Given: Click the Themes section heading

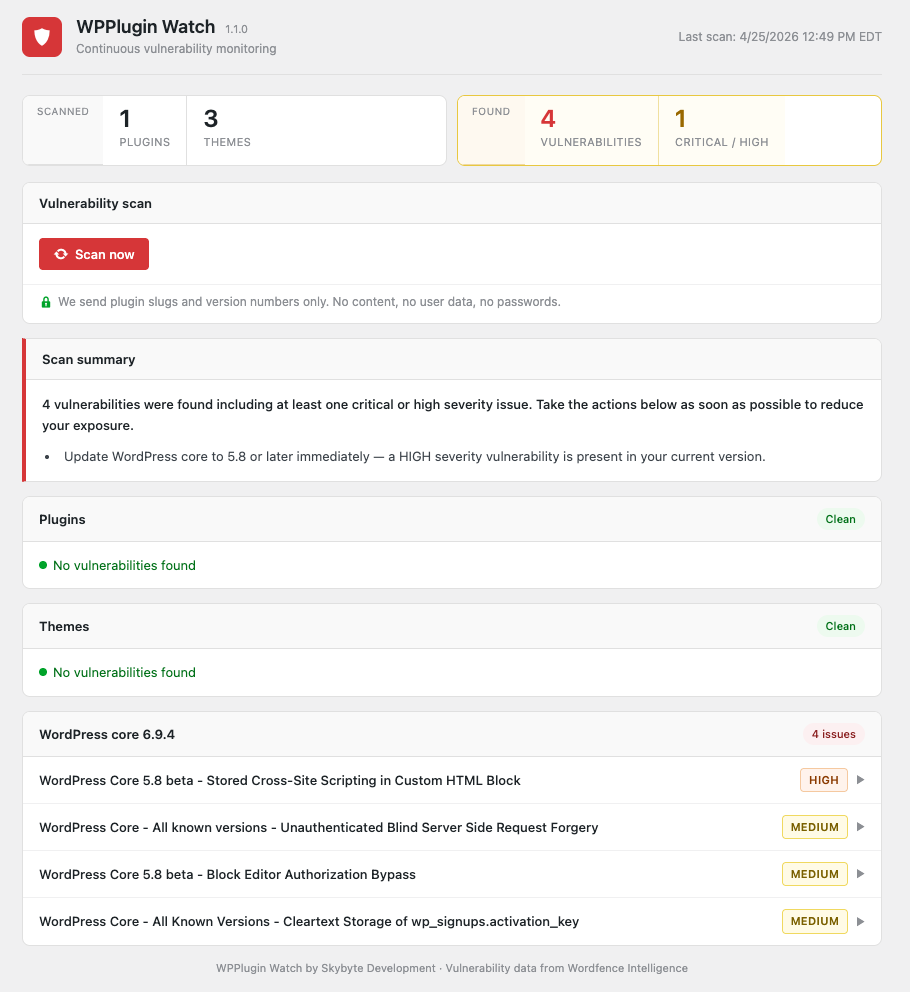Looking at the screenshot, I should 64,626.
